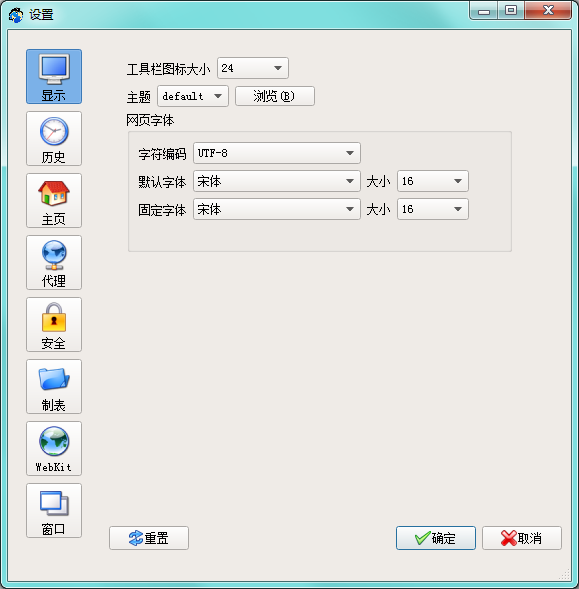The image size is (579, 589).
Task: Open the 安全 security section
Action: coord(54,325)
